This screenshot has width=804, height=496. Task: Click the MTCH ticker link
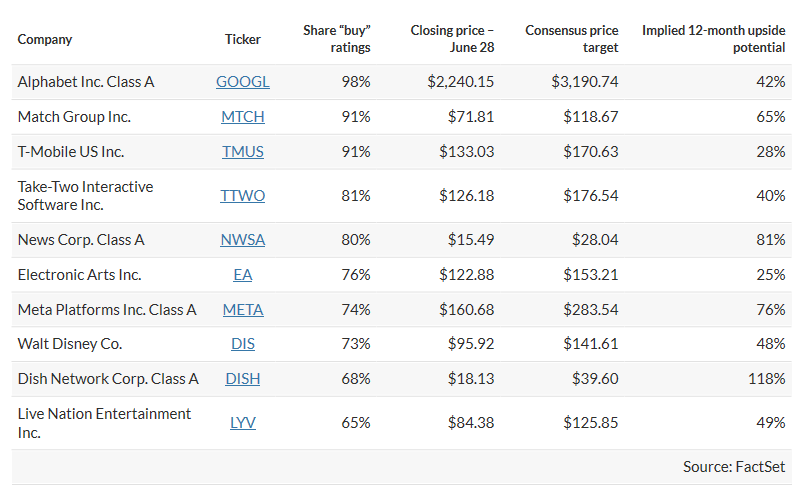(243, 117)
